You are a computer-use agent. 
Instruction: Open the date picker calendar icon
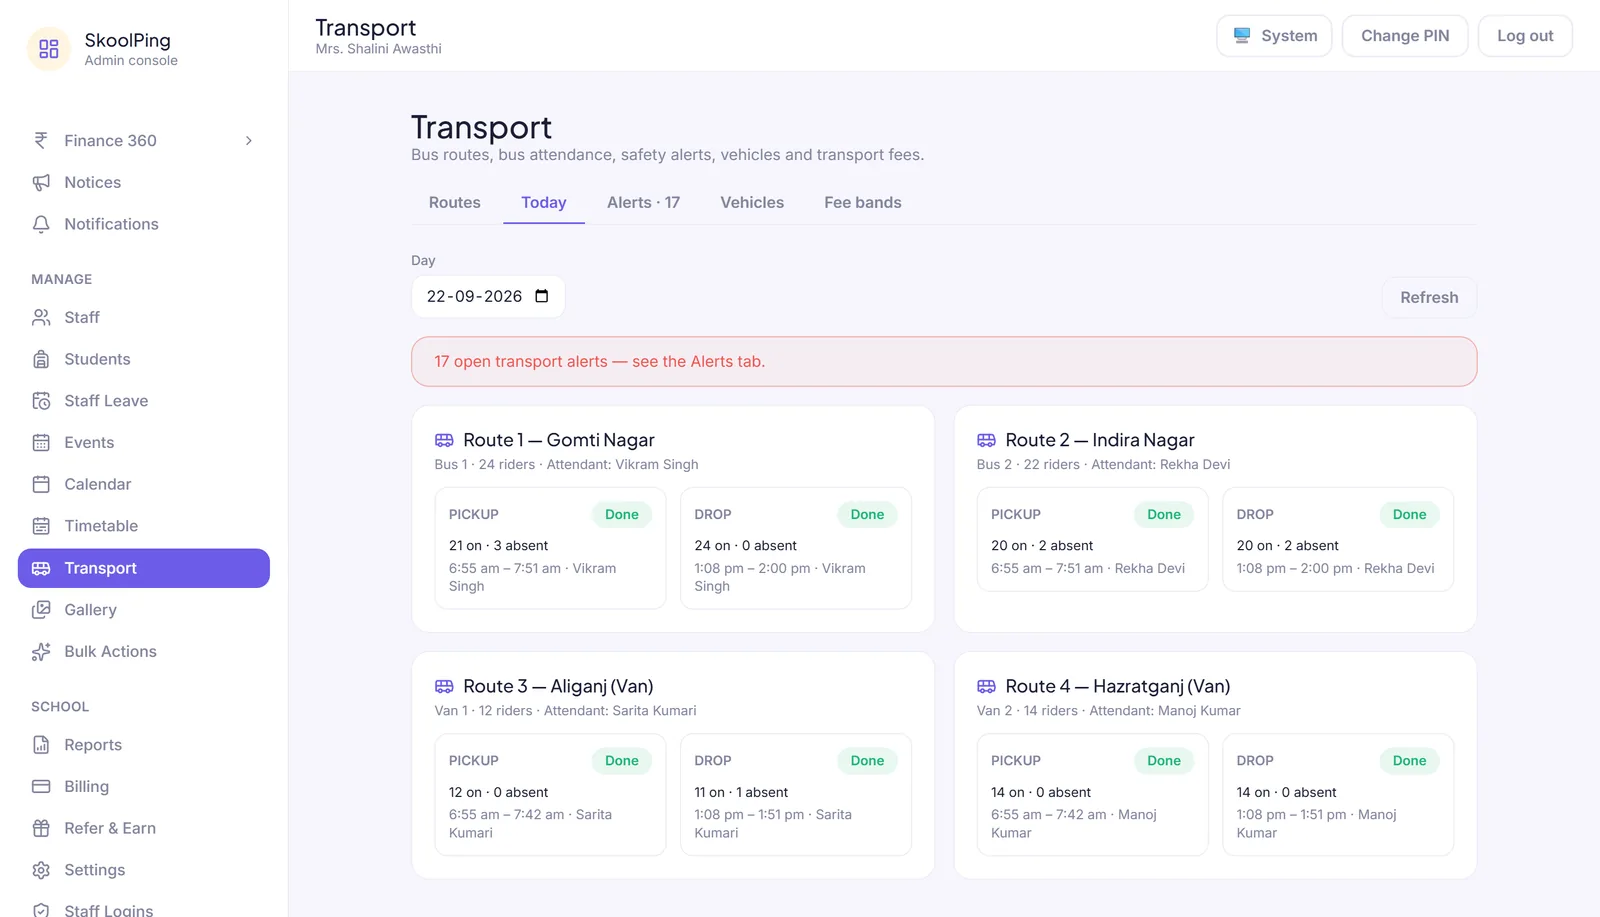pos(542,296)
